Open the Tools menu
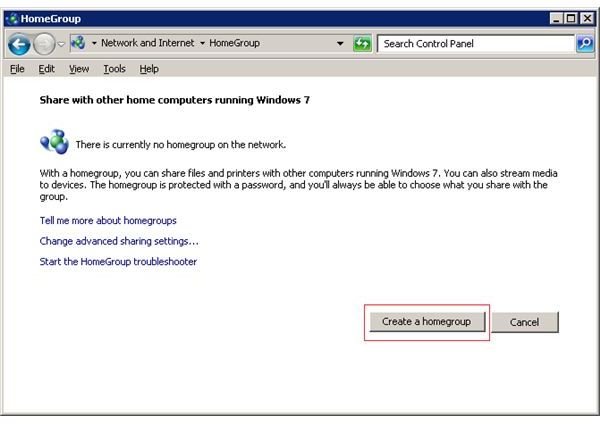Image resolution: width=600 pixels, height=424 pixels. point(114,69)
